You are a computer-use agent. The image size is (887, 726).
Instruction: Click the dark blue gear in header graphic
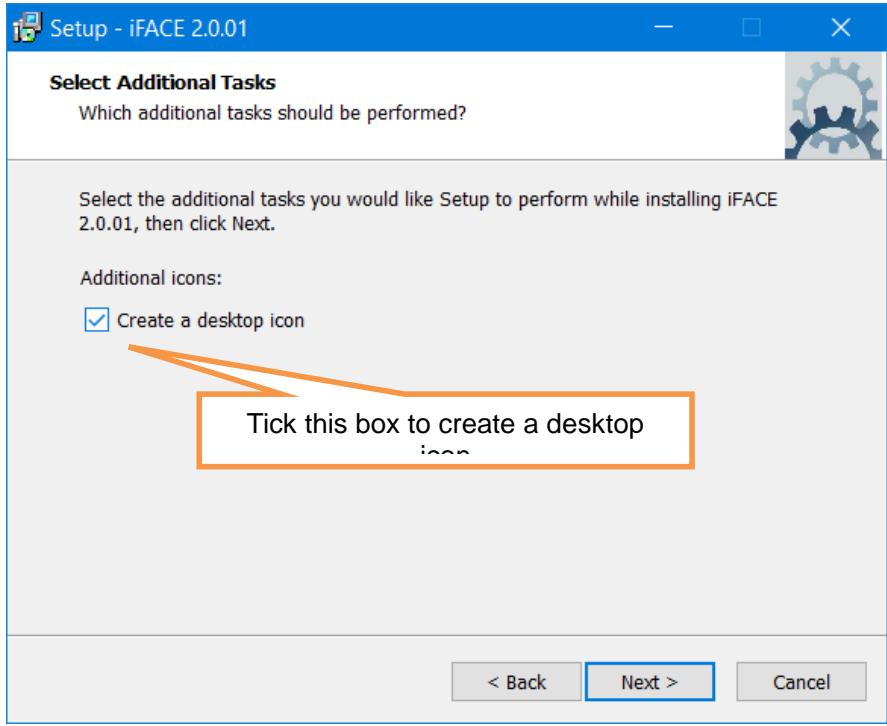tap(832, 133)
